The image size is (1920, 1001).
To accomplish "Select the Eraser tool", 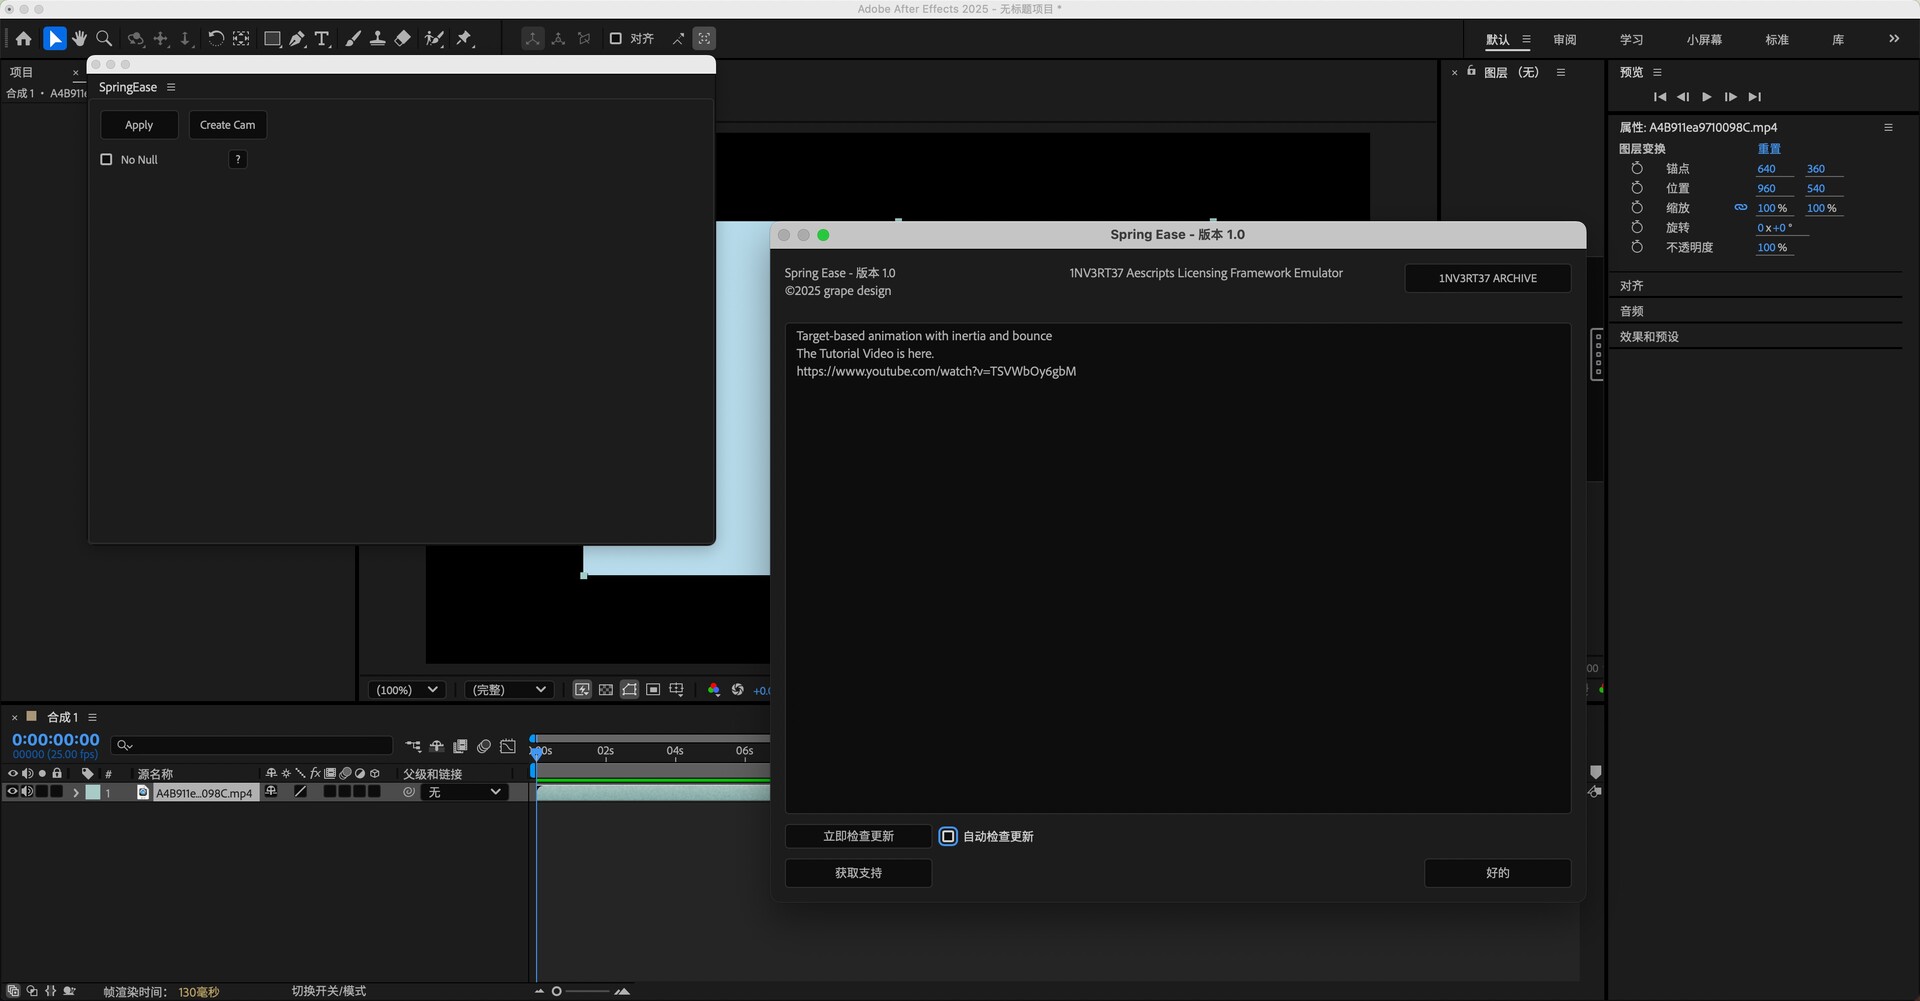I will click(402, 39).
